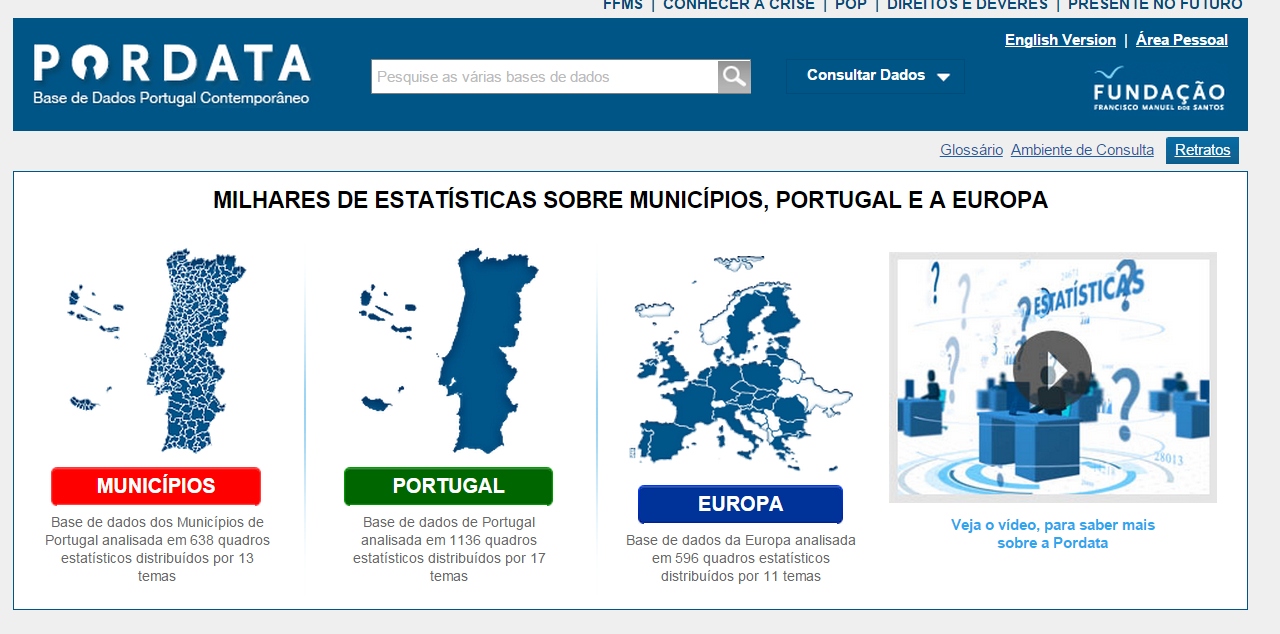1280x634 pixels.
Task: Open Área Pessoal
Action: (x=1182, y=40)
